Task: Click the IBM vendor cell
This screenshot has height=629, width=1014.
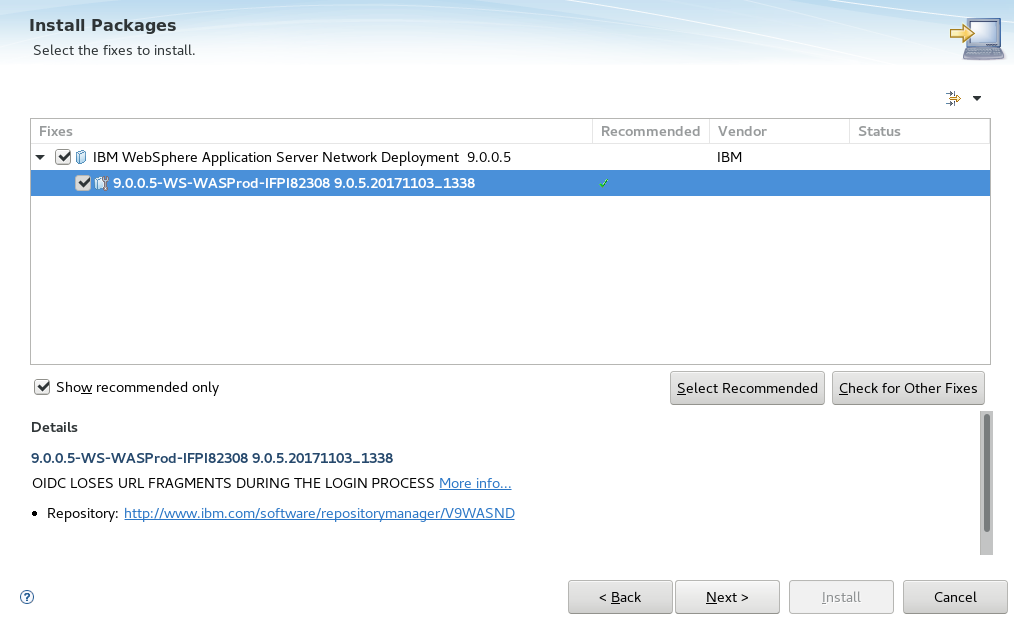Action: coord(729,157)
